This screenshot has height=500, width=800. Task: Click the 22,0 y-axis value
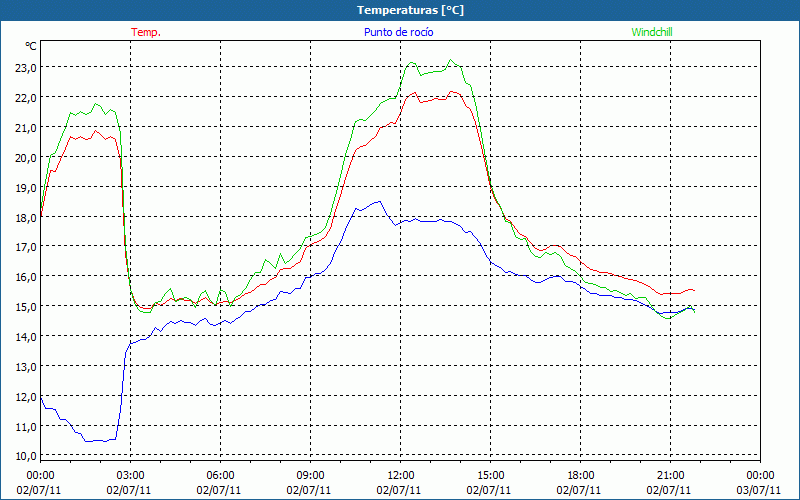(26, 98)
